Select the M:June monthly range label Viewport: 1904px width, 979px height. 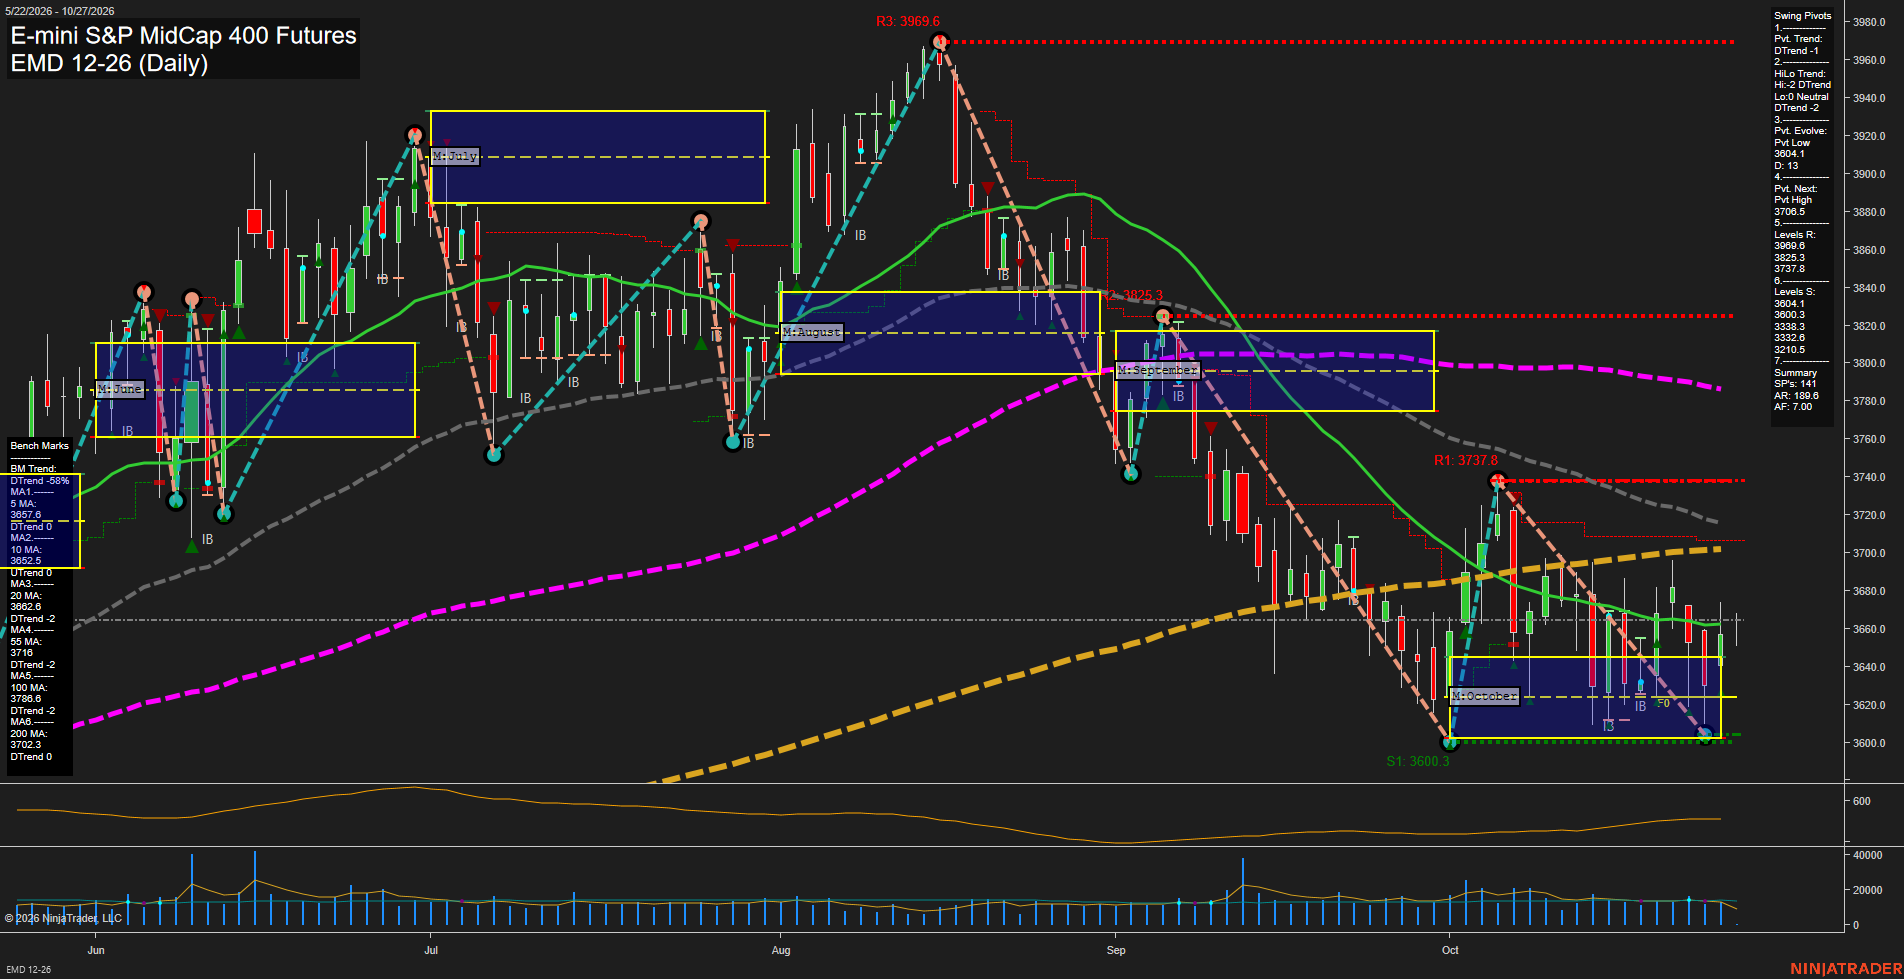click(x=121, y=389)
